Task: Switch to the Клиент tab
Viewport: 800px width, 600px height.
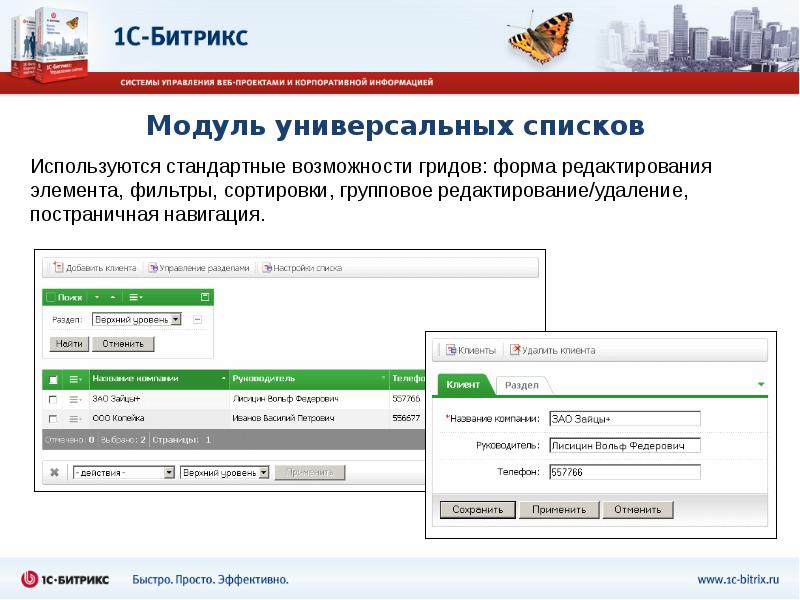Action: (463, 384)
